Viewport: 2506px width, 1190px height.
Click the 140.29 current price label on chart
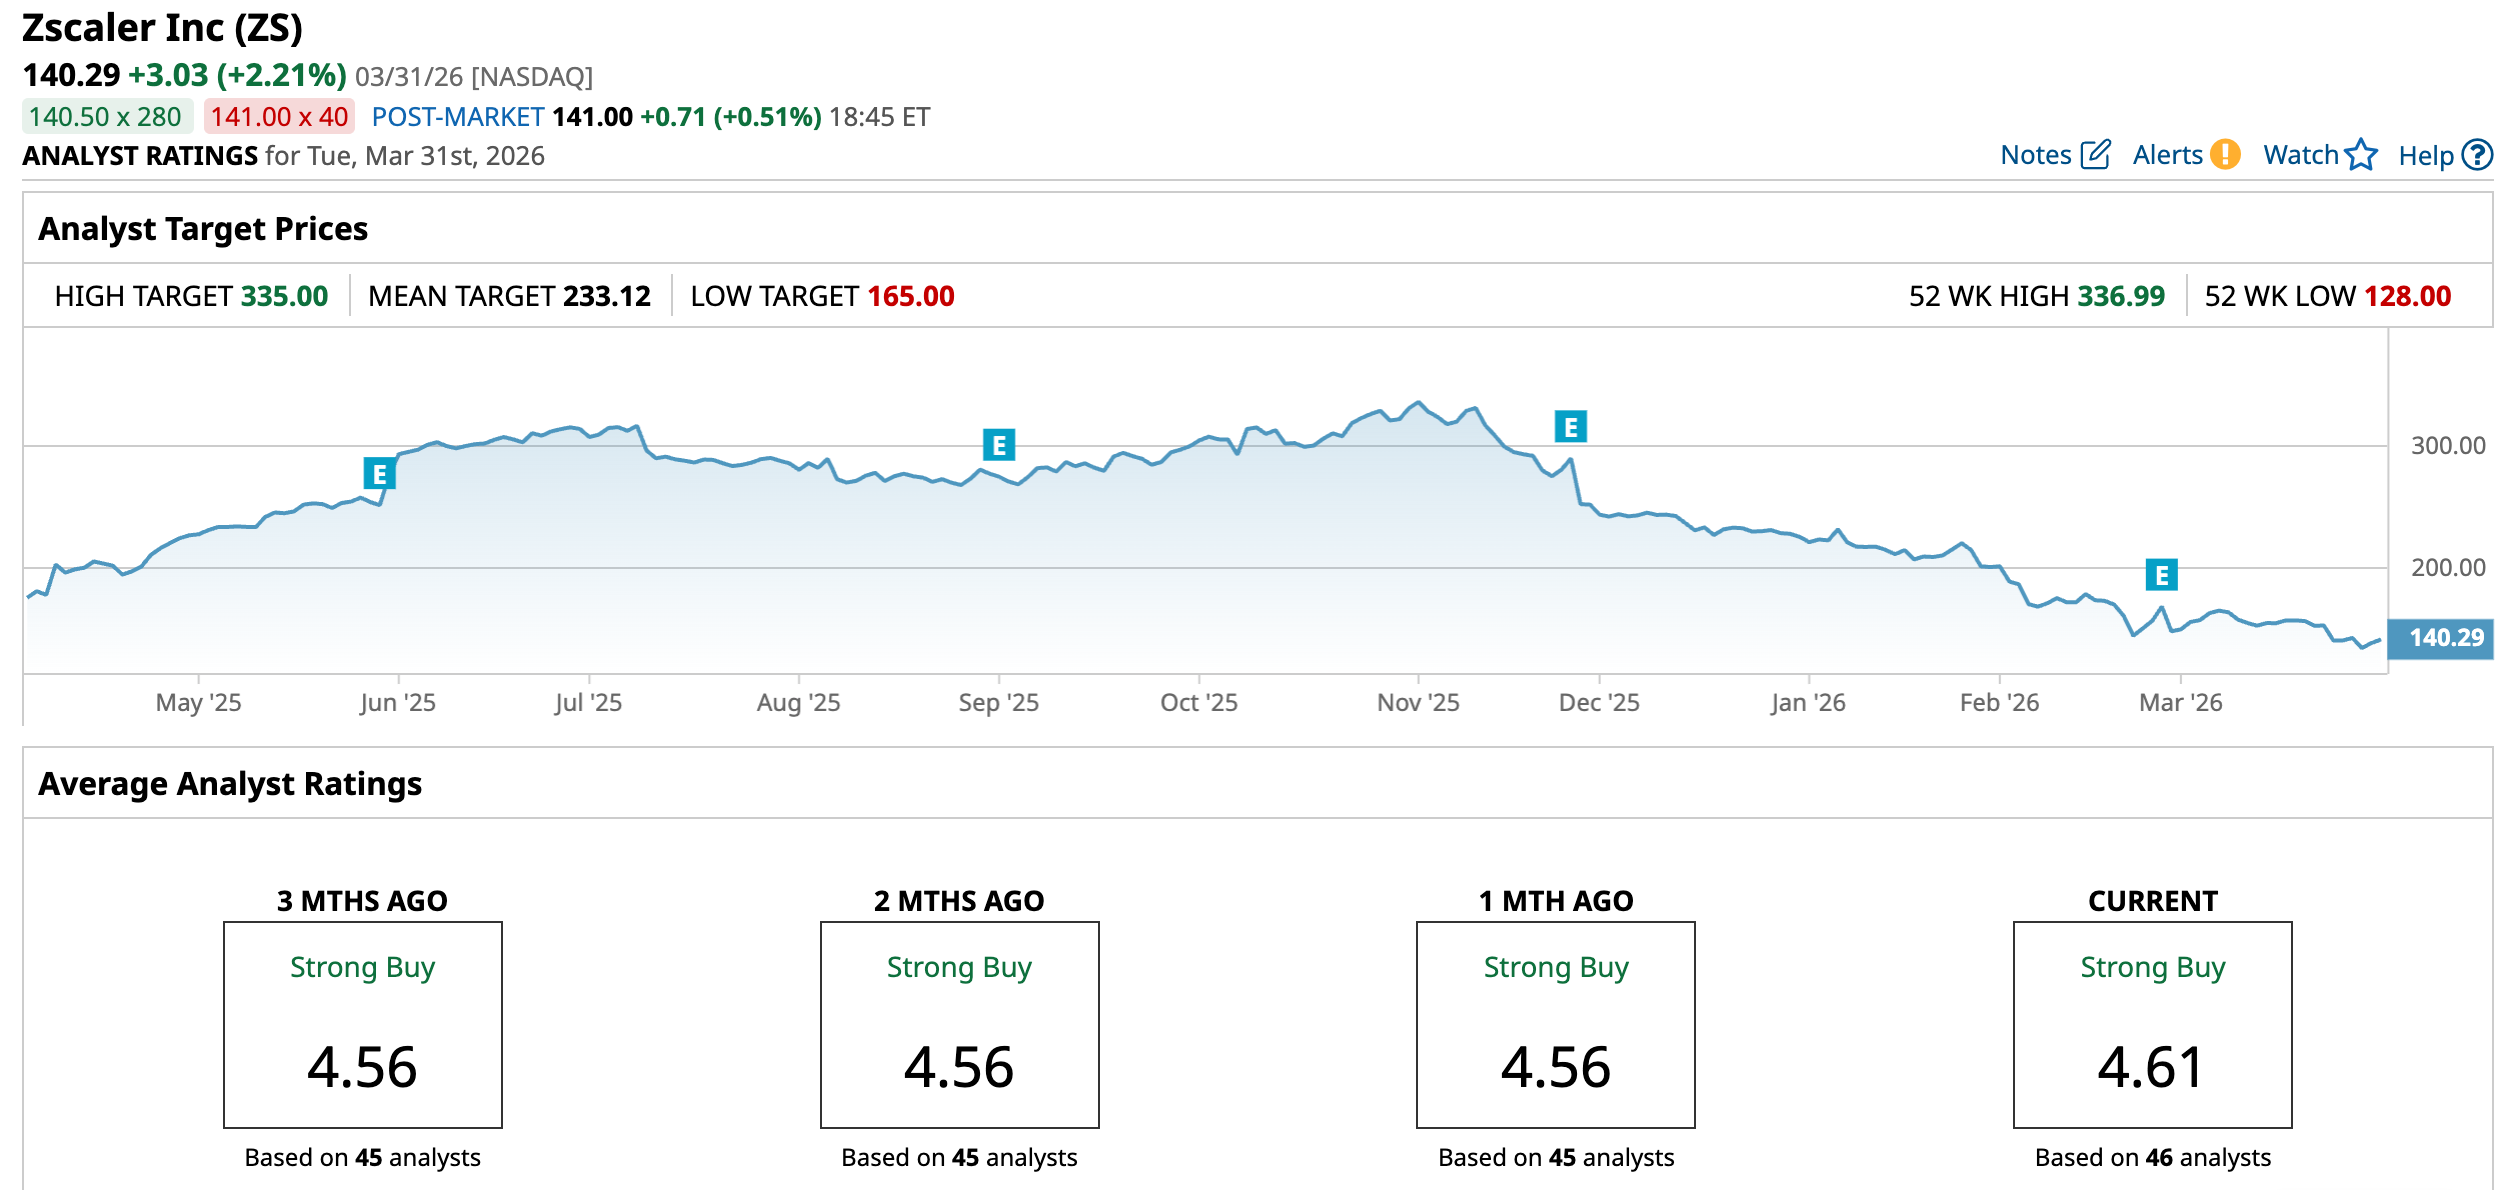point(2440,638)
